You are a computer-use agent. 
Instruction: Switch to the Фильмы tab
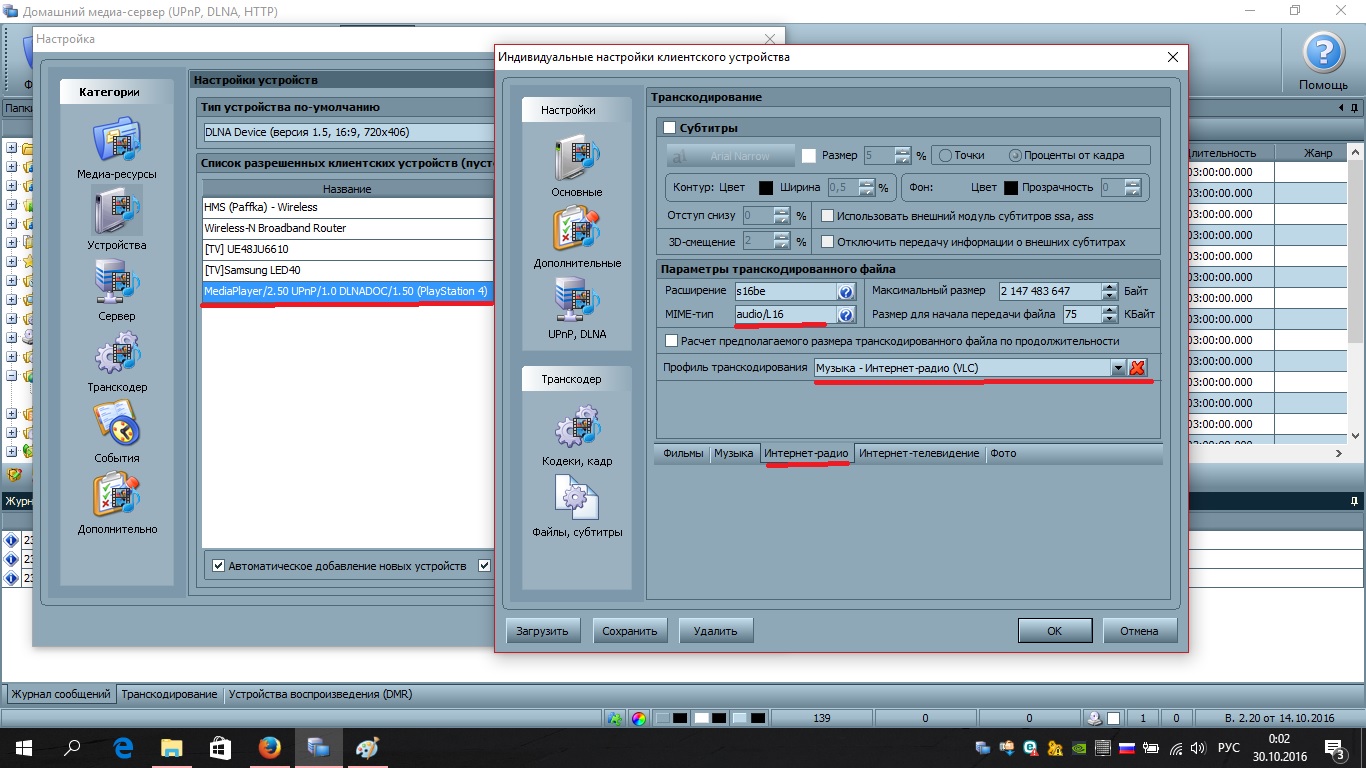(683, 454)
